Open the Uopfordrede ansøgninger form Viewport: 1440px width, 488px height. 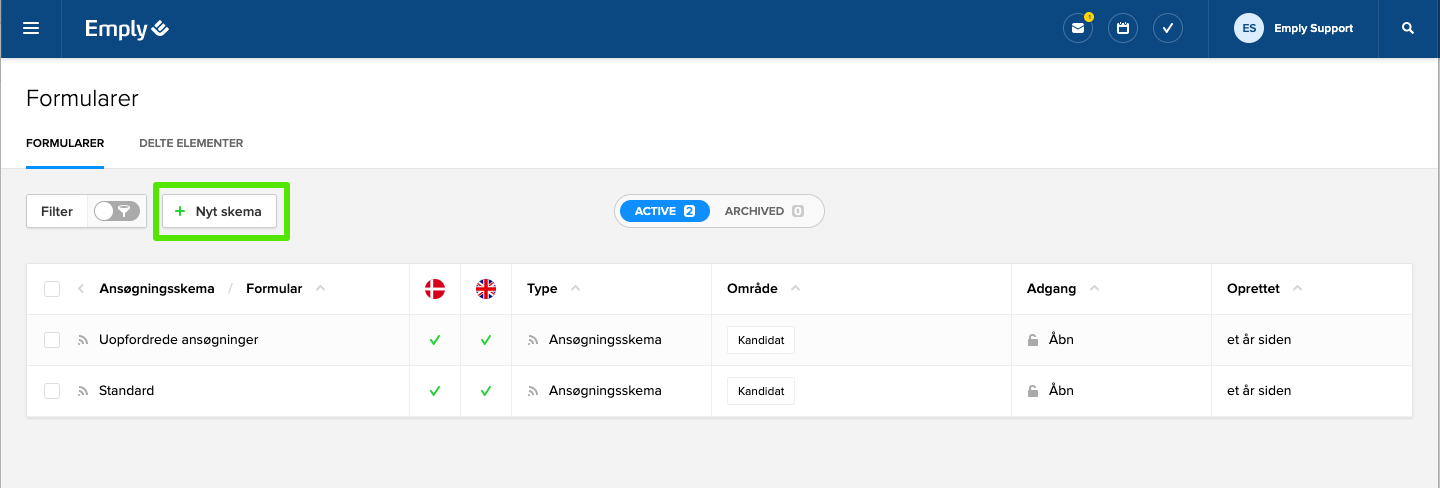[178, 340]
